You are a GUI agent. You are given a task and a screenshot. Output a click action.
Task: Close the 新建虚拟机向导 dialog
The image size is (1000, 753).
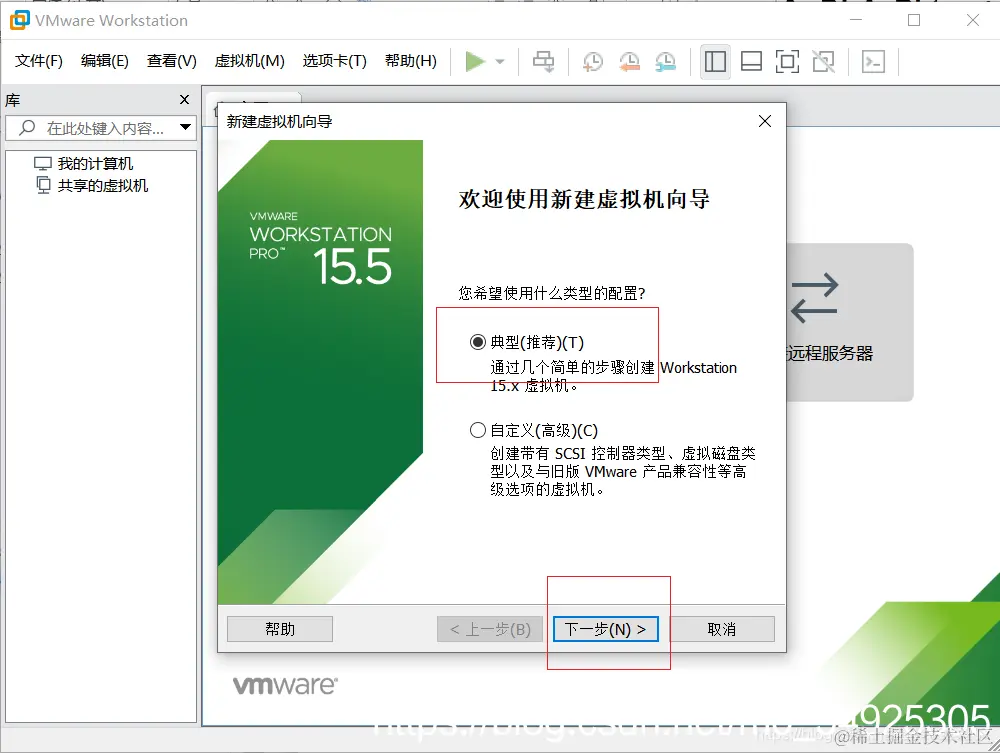click(x=765, y=121)
